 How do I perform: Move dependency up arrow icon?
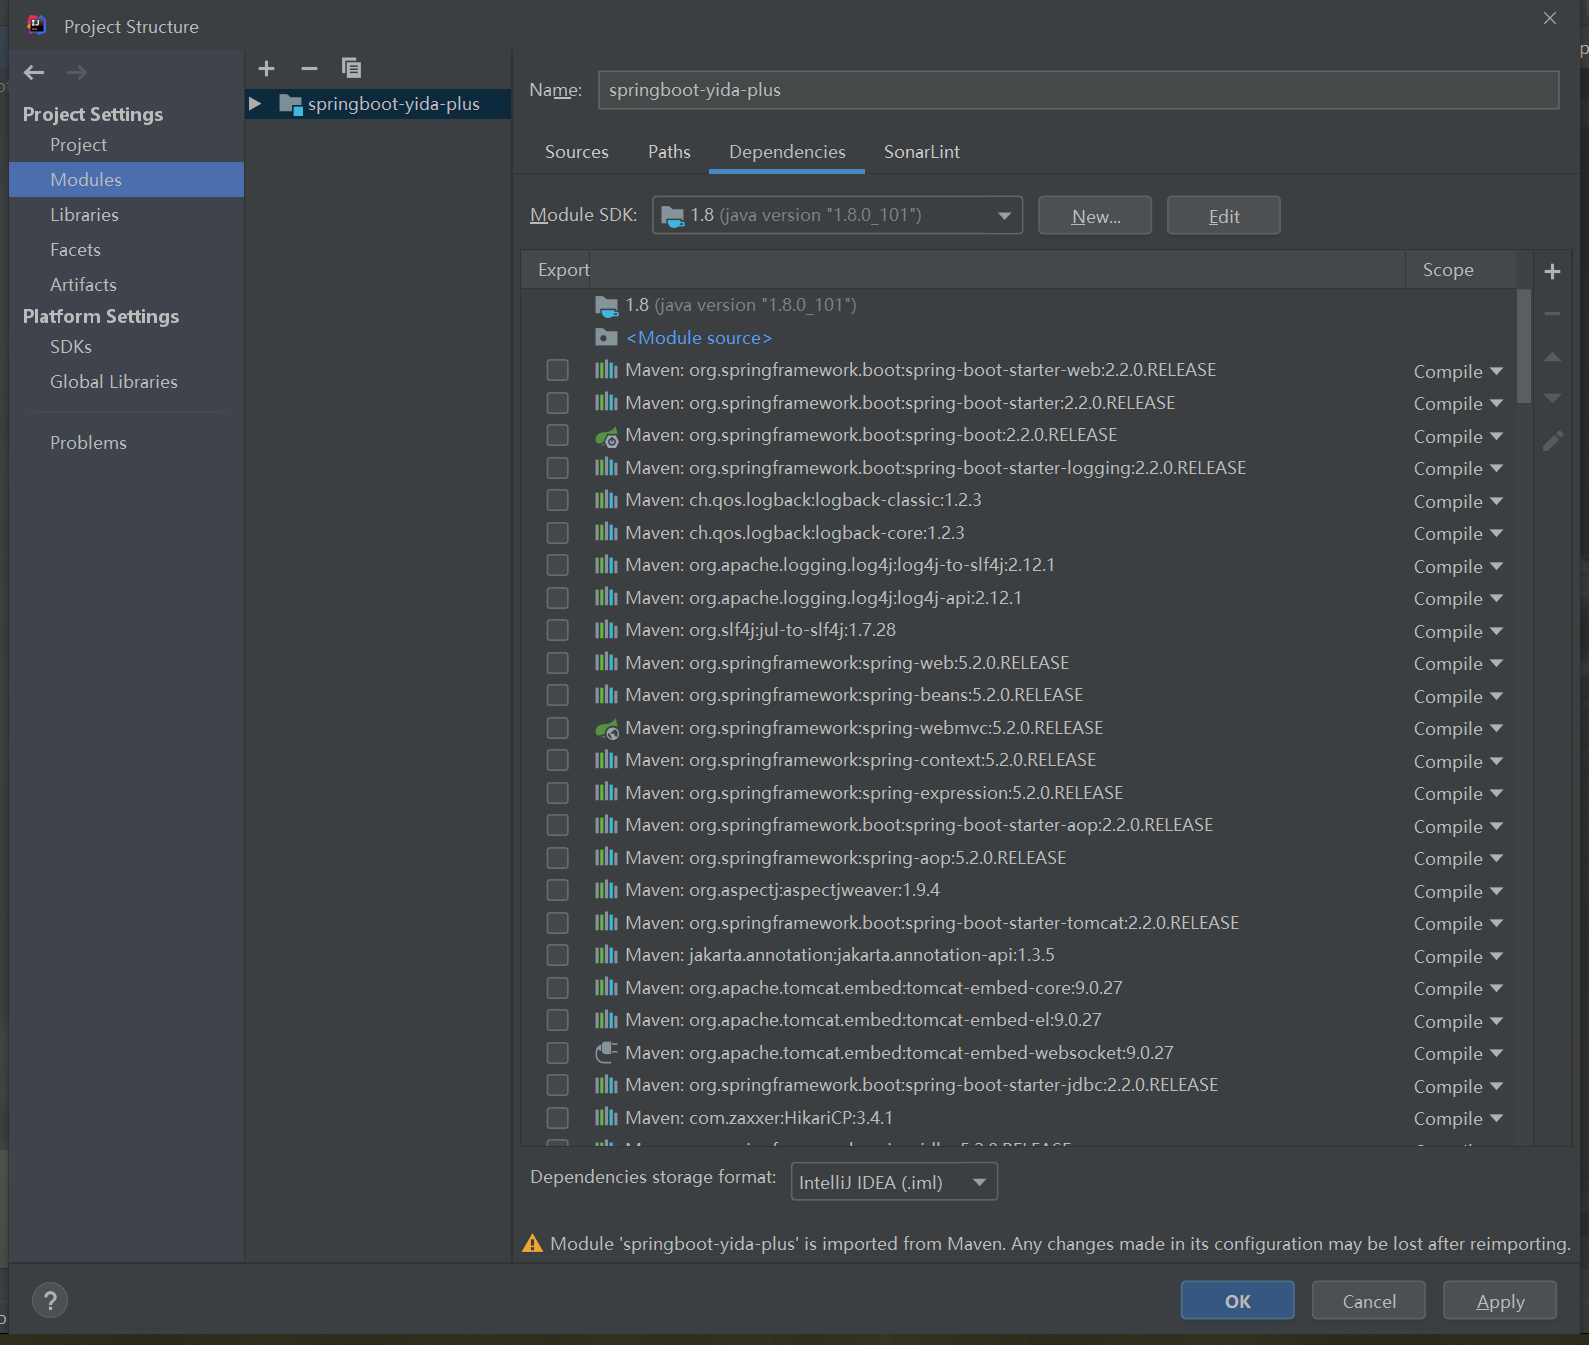[1552, 357]
